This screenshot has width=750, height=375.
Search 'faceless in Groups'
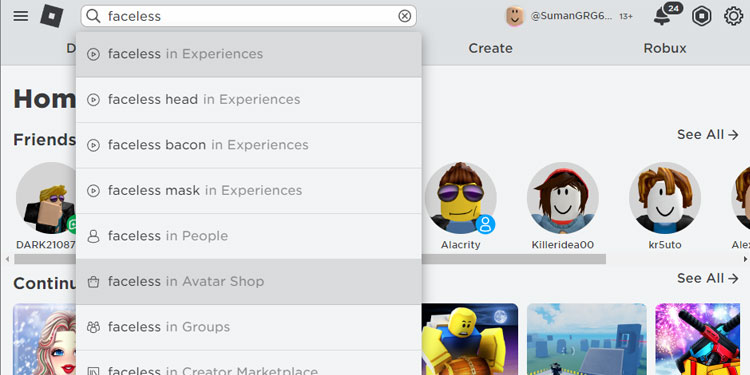pos(249,327)
